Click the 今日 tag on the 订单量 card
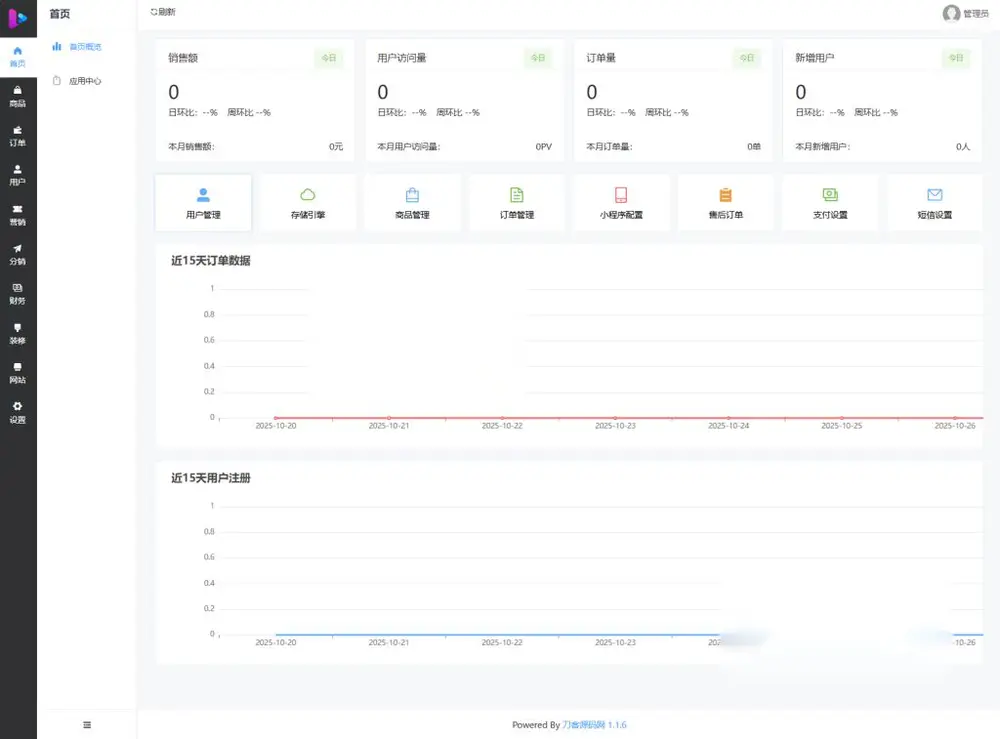 [747, 58]
